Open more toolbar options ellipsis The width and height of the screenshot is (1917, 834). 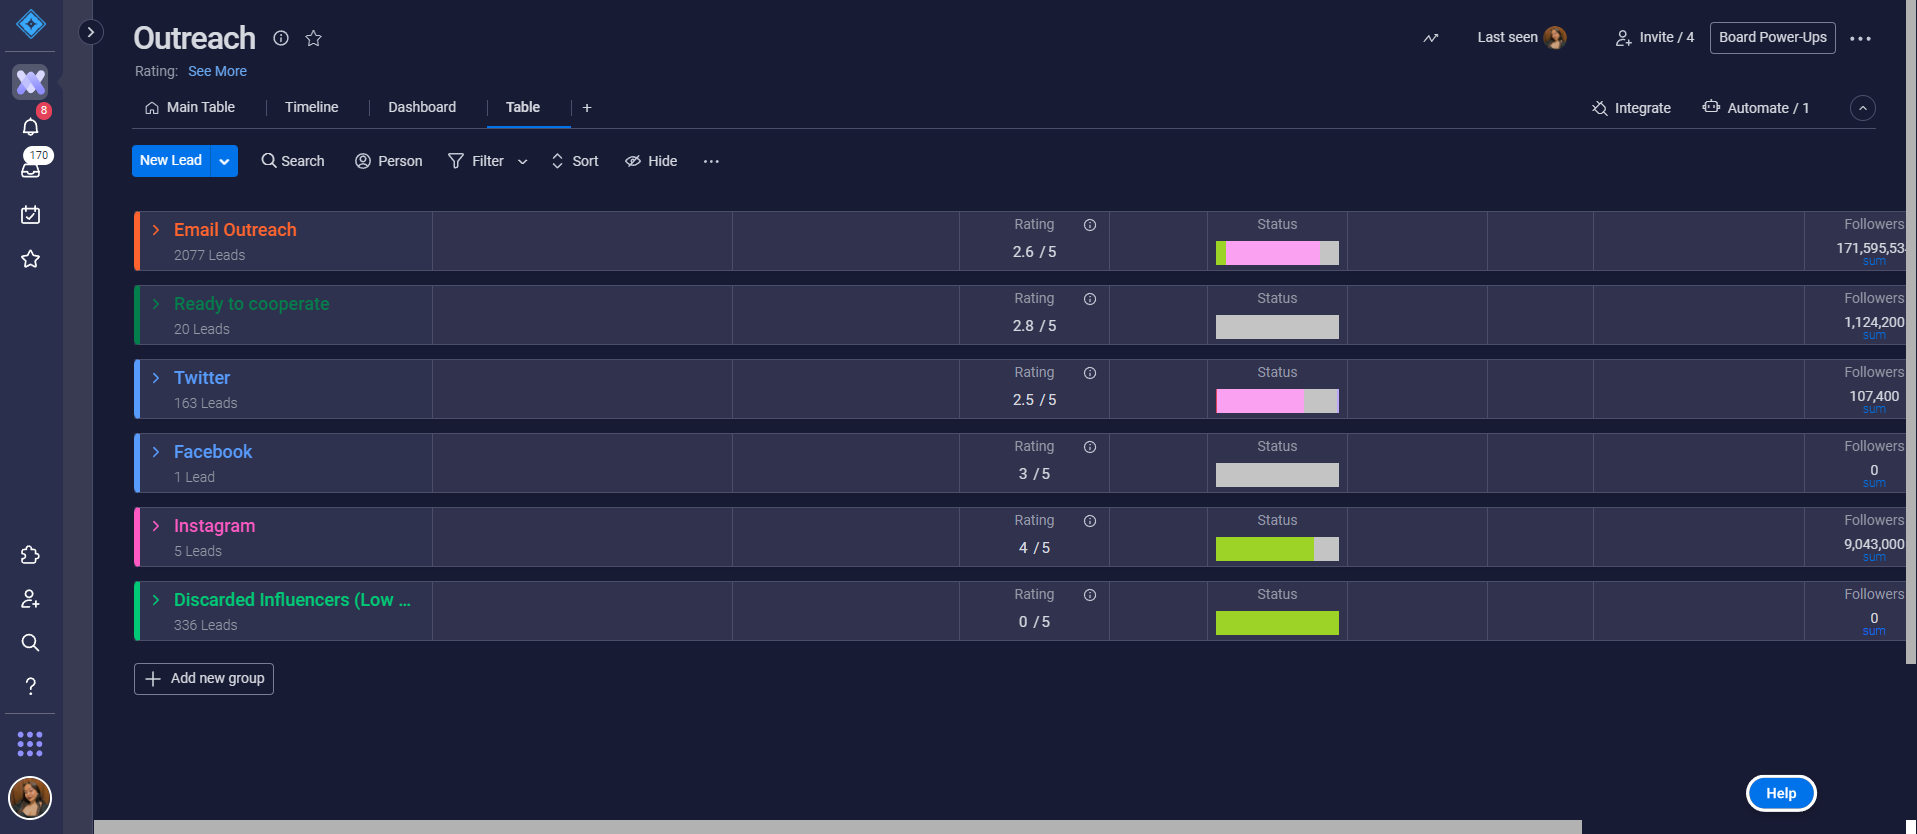[711, 161]
